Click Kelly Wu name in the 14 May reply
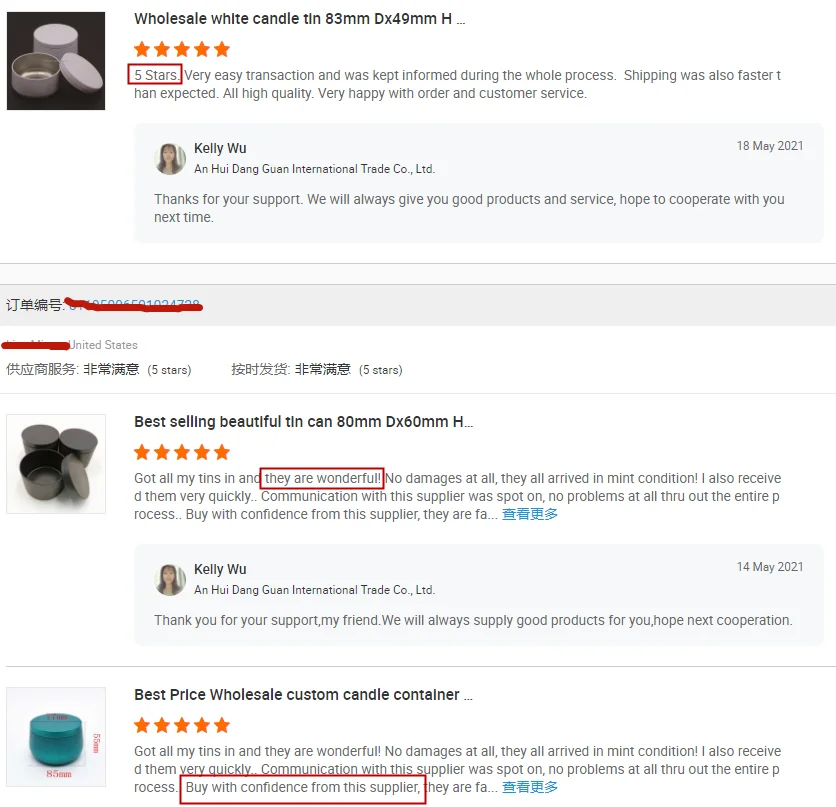The image size is (836, 807). 220,569
